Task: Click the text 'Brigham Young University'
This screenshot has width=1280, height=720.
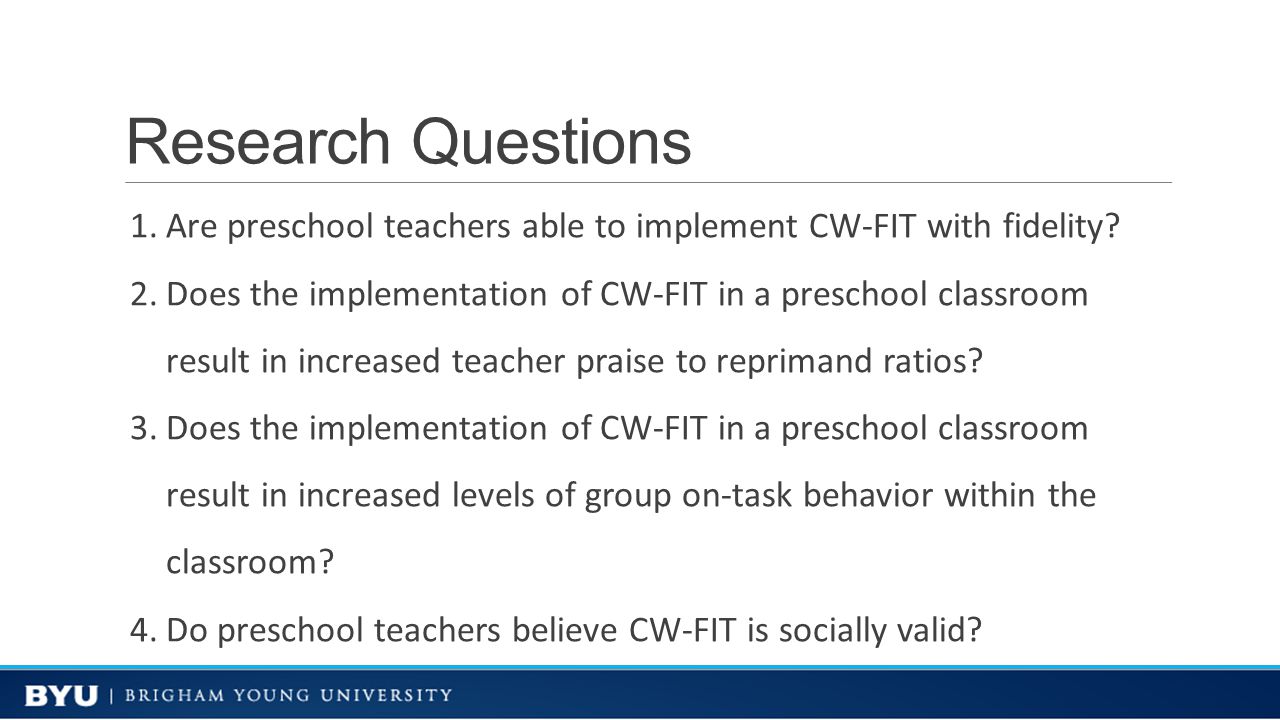Action: click(288, 695)
